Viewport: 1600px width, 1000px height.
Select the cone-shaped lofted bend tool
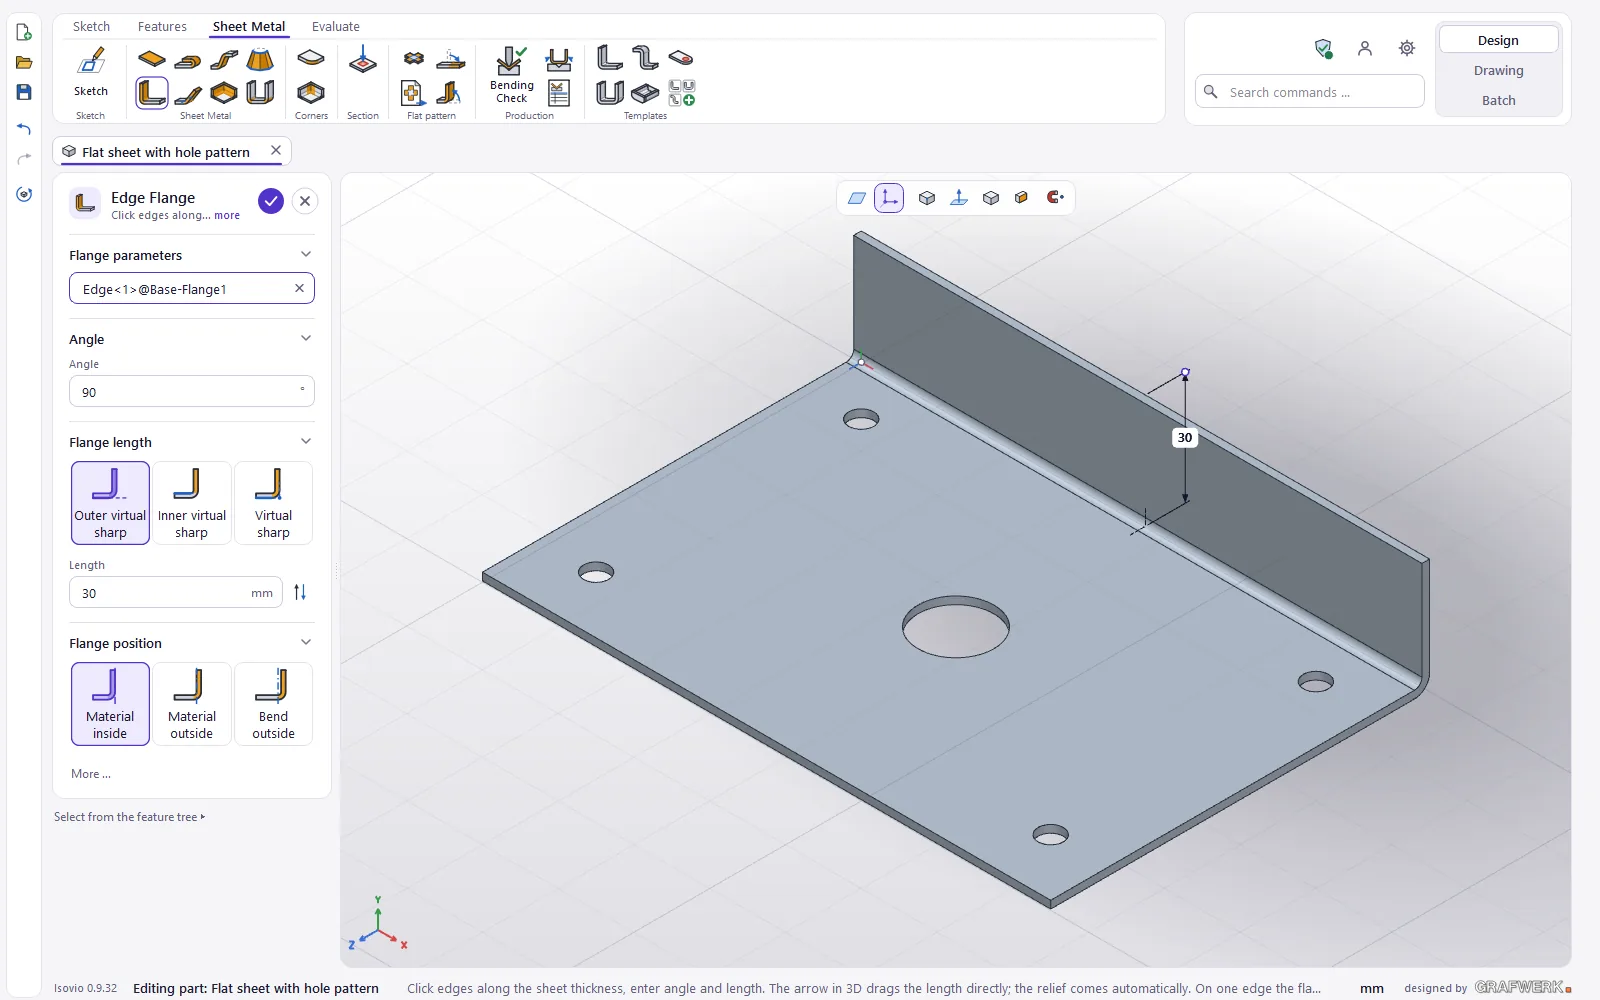260,60
